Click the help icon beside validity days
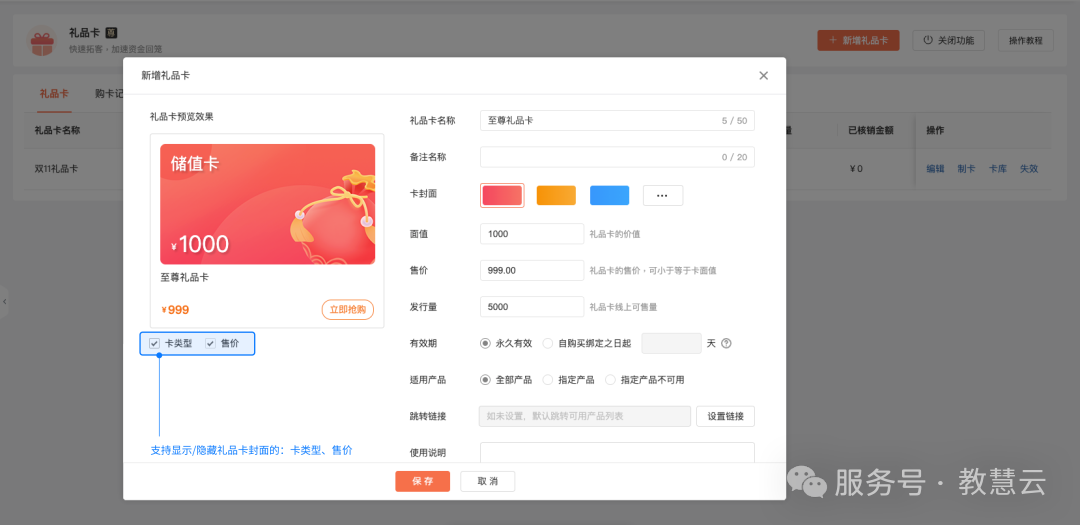 click(726, 343)
